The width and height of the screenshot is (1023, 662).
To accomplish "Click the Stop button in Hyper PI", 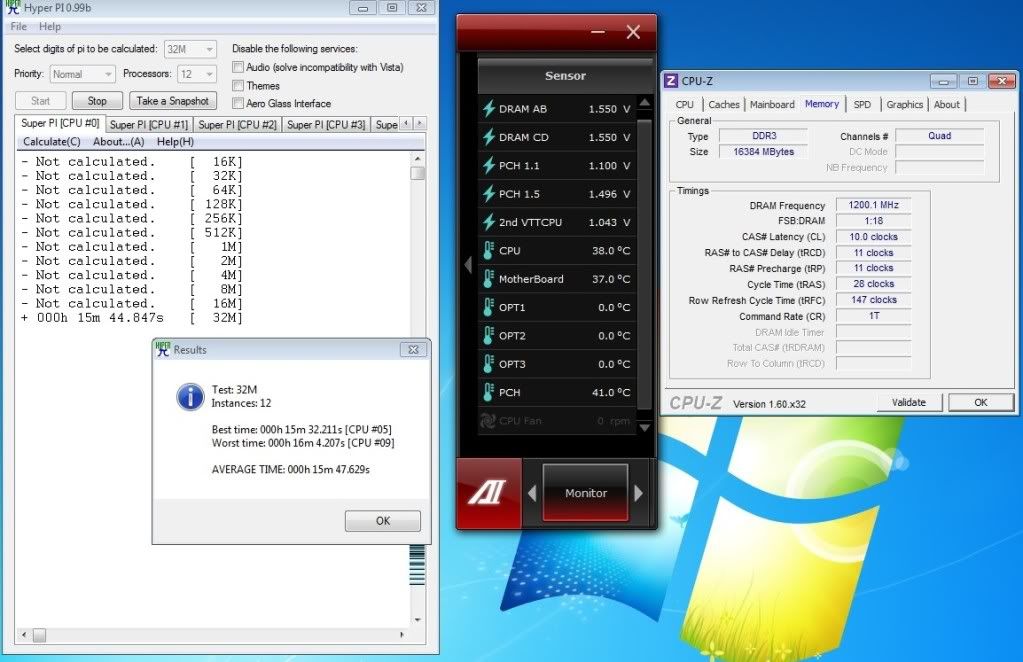I will 97,101.
